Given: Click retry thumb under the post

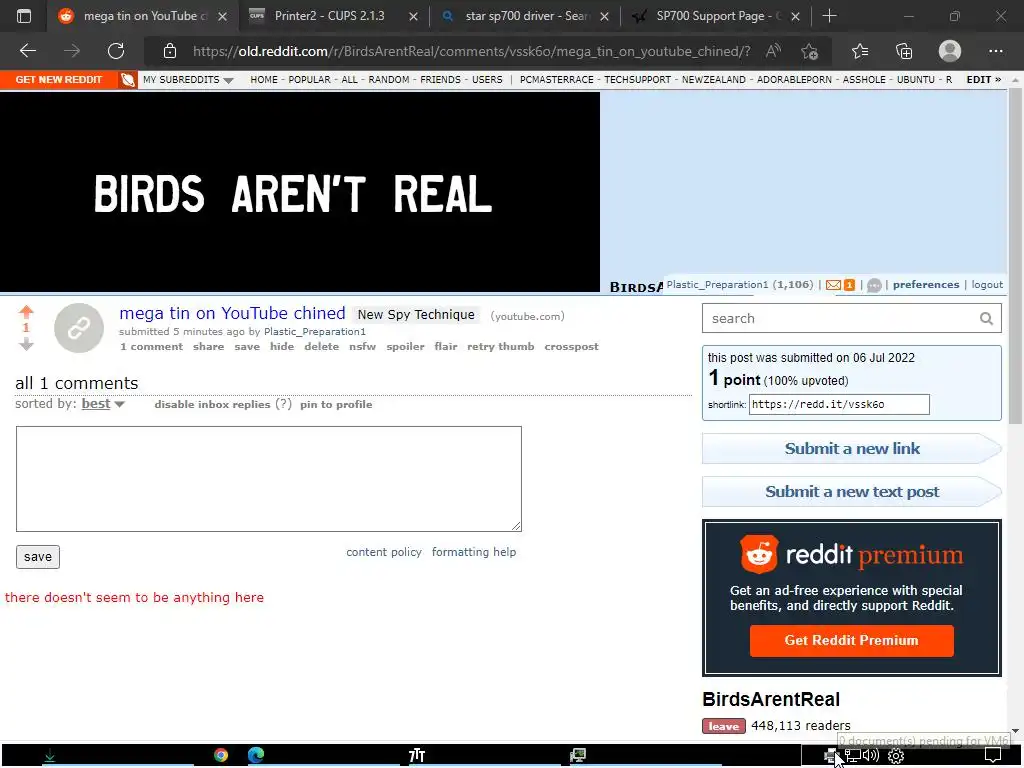Looking at the screenshot, I should 500,347.
